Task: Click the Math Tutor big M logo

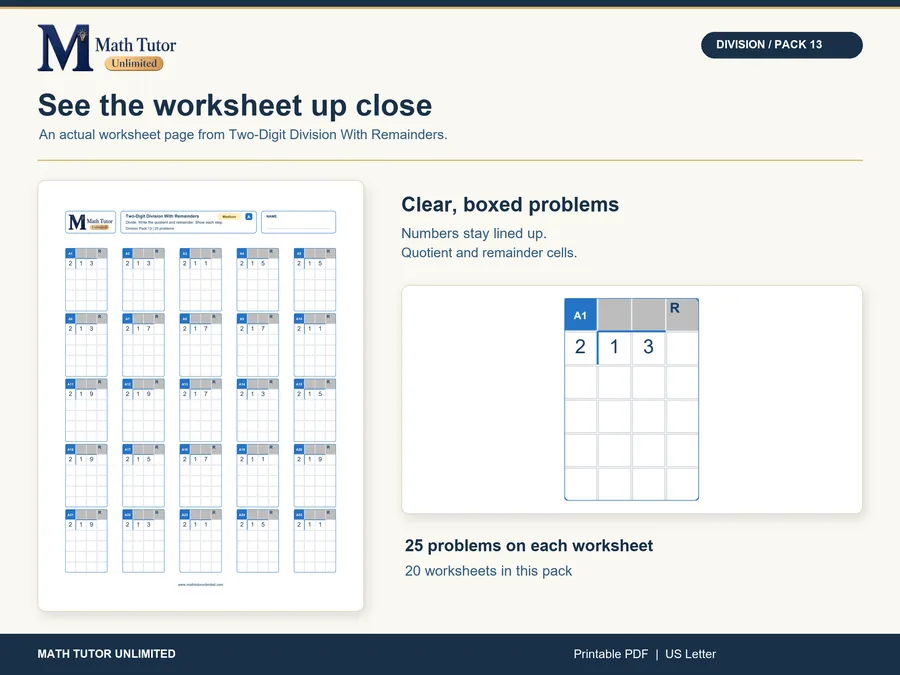Action: click(x=65, y=48)
